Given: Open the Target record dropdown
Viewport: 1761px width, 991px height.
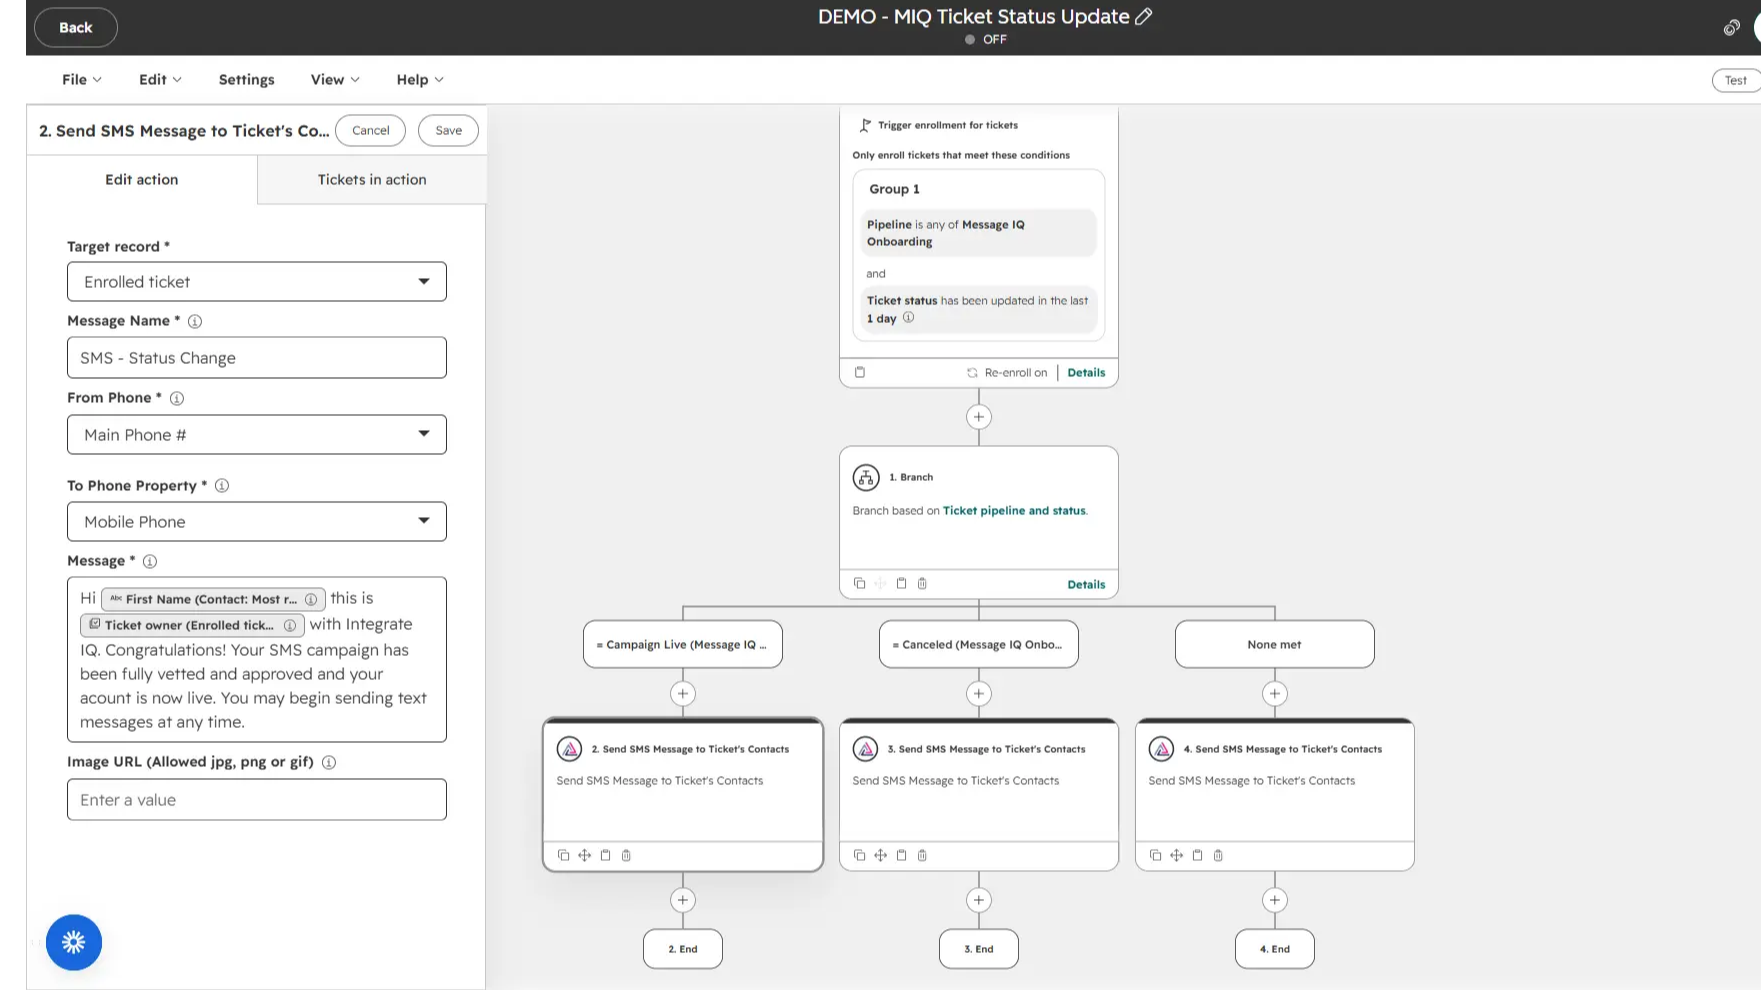Looking at the screenshot, I should (x=257, y=282).
